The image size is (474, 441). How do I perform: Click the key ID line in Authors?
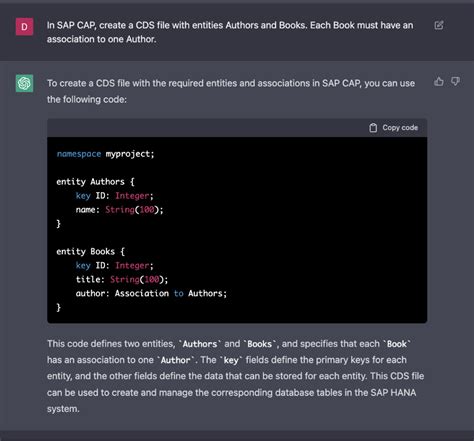pos(114,196)
